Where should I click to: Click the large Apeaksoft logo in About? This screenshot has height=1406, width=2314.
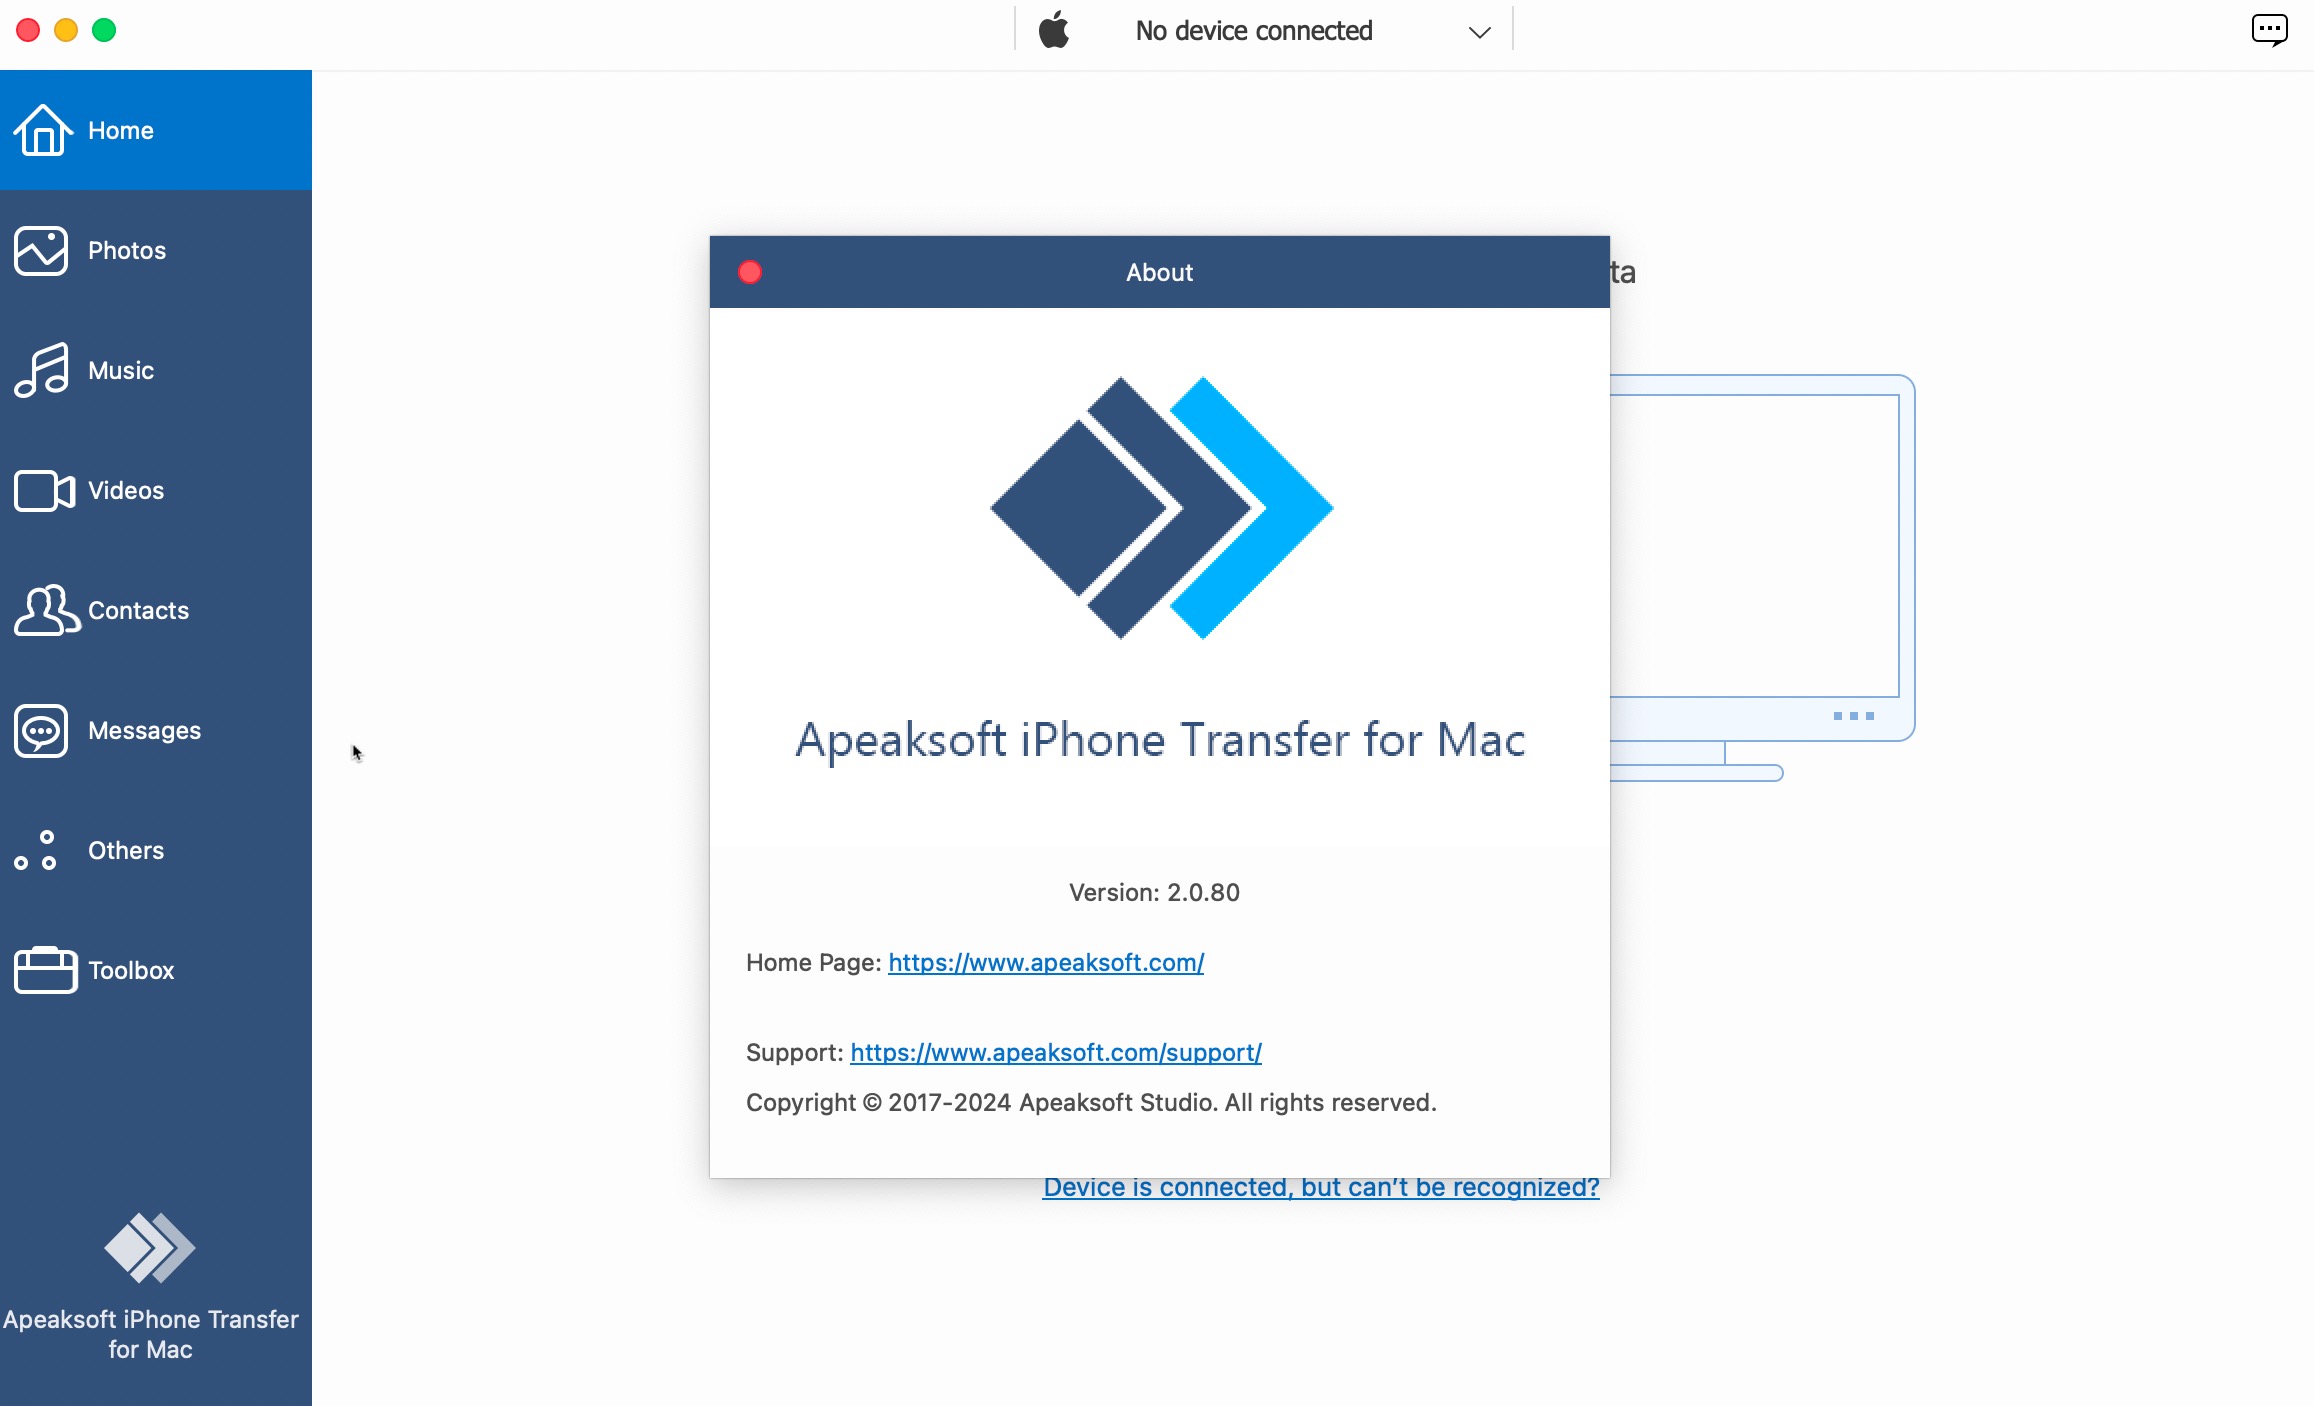(x=1161, y=508)
